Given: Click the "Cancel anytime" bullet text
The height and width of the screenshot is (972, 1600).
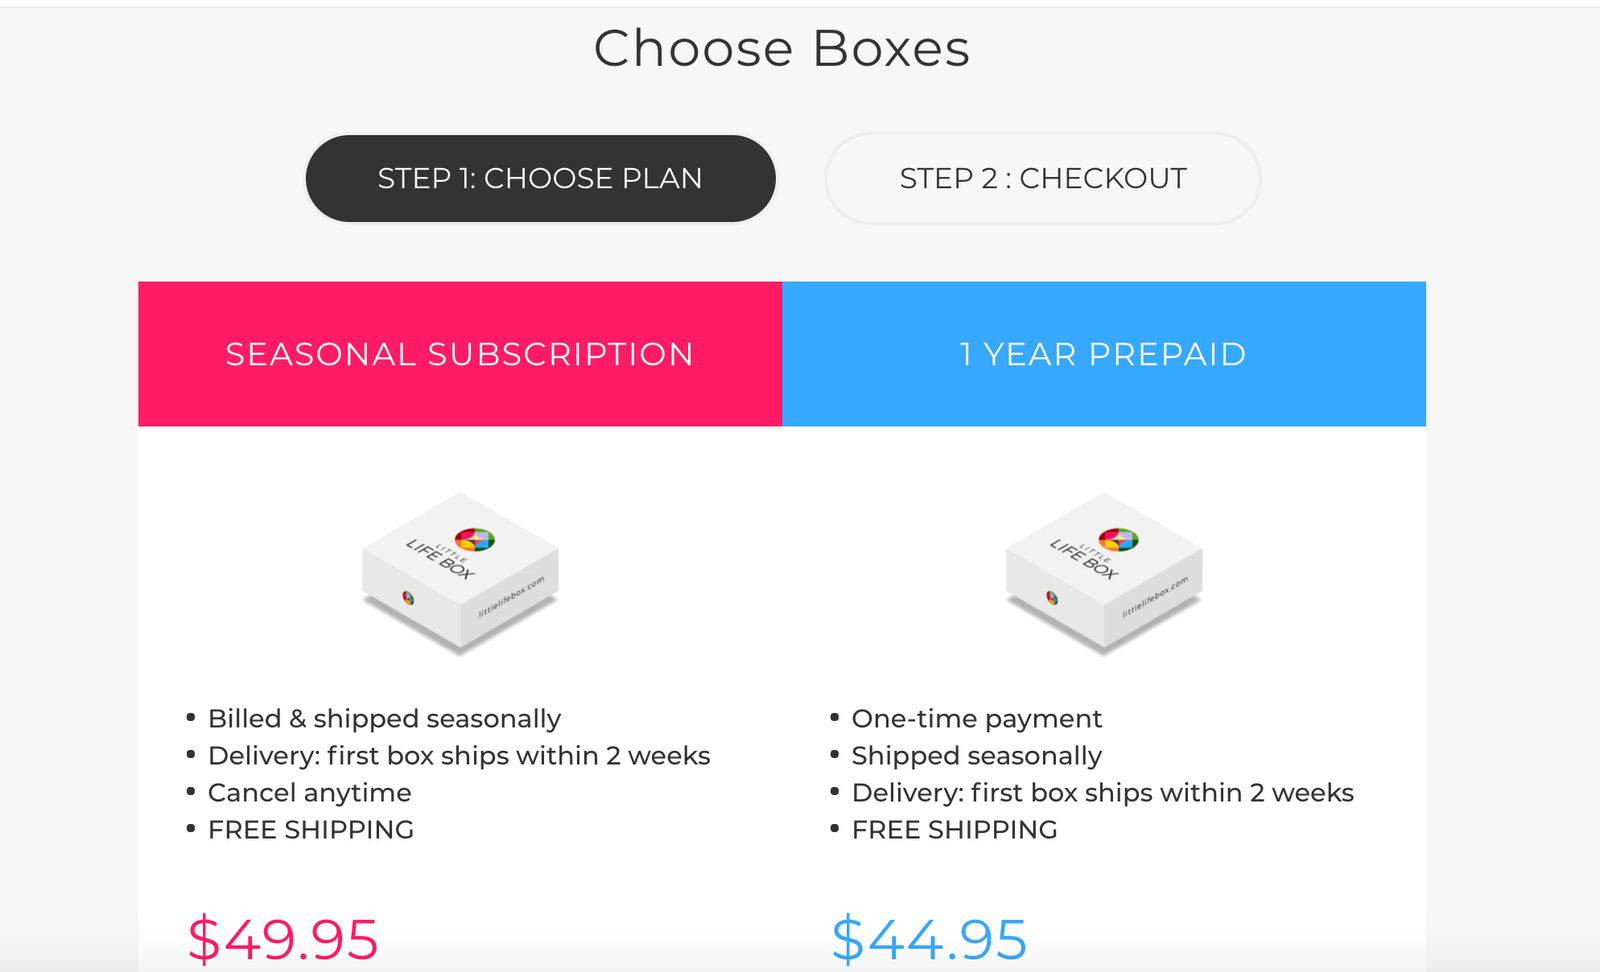Looking at the screenshot, I should pos(309,793).
